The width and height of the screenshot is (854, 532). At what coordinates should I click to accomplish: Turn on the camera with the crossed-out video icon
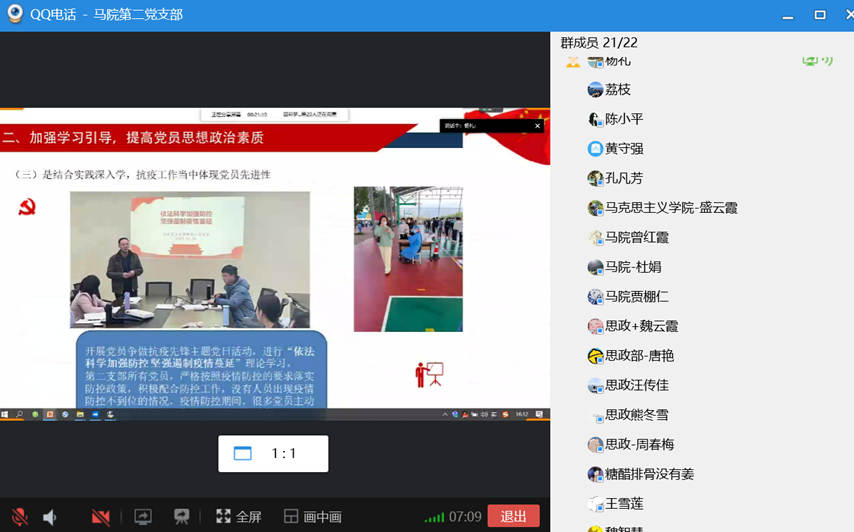[100, 517]
